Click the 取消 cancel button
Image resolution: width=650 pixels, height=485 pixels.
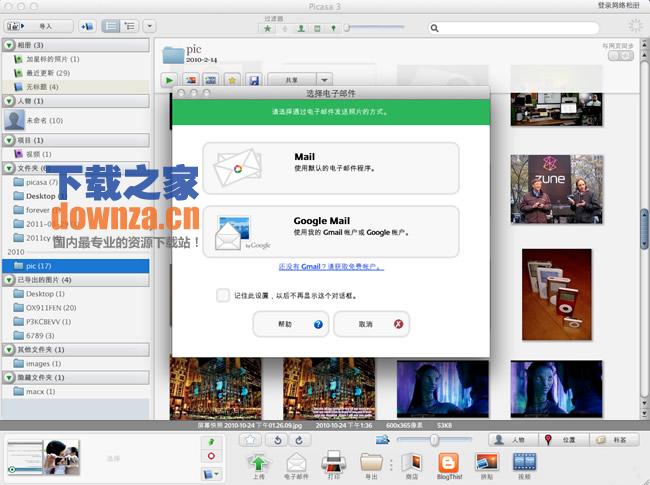[371, 324]
